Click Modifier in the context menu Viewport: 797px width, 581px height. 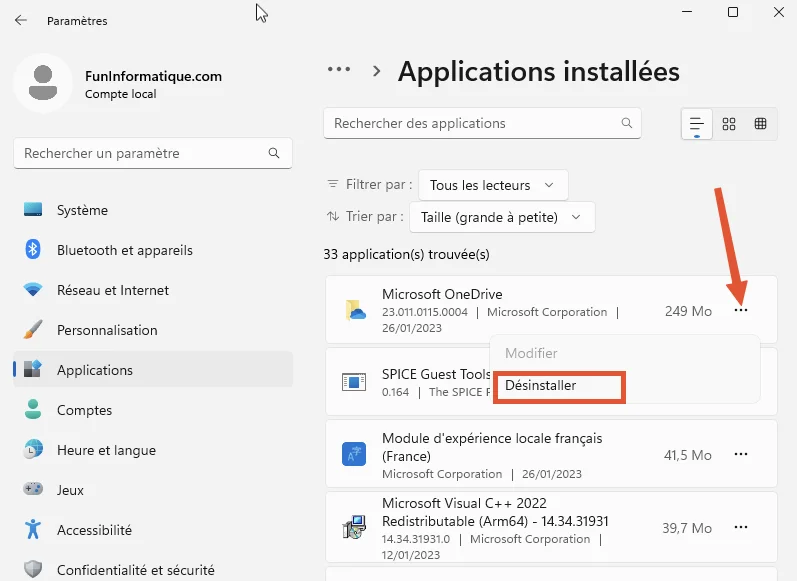[531, 353]
